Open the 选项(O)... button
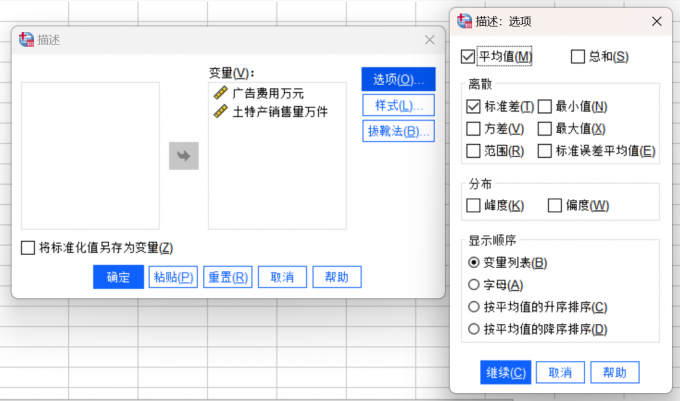The width and height of the screenshot is (680, 401). tap(398, 79)
